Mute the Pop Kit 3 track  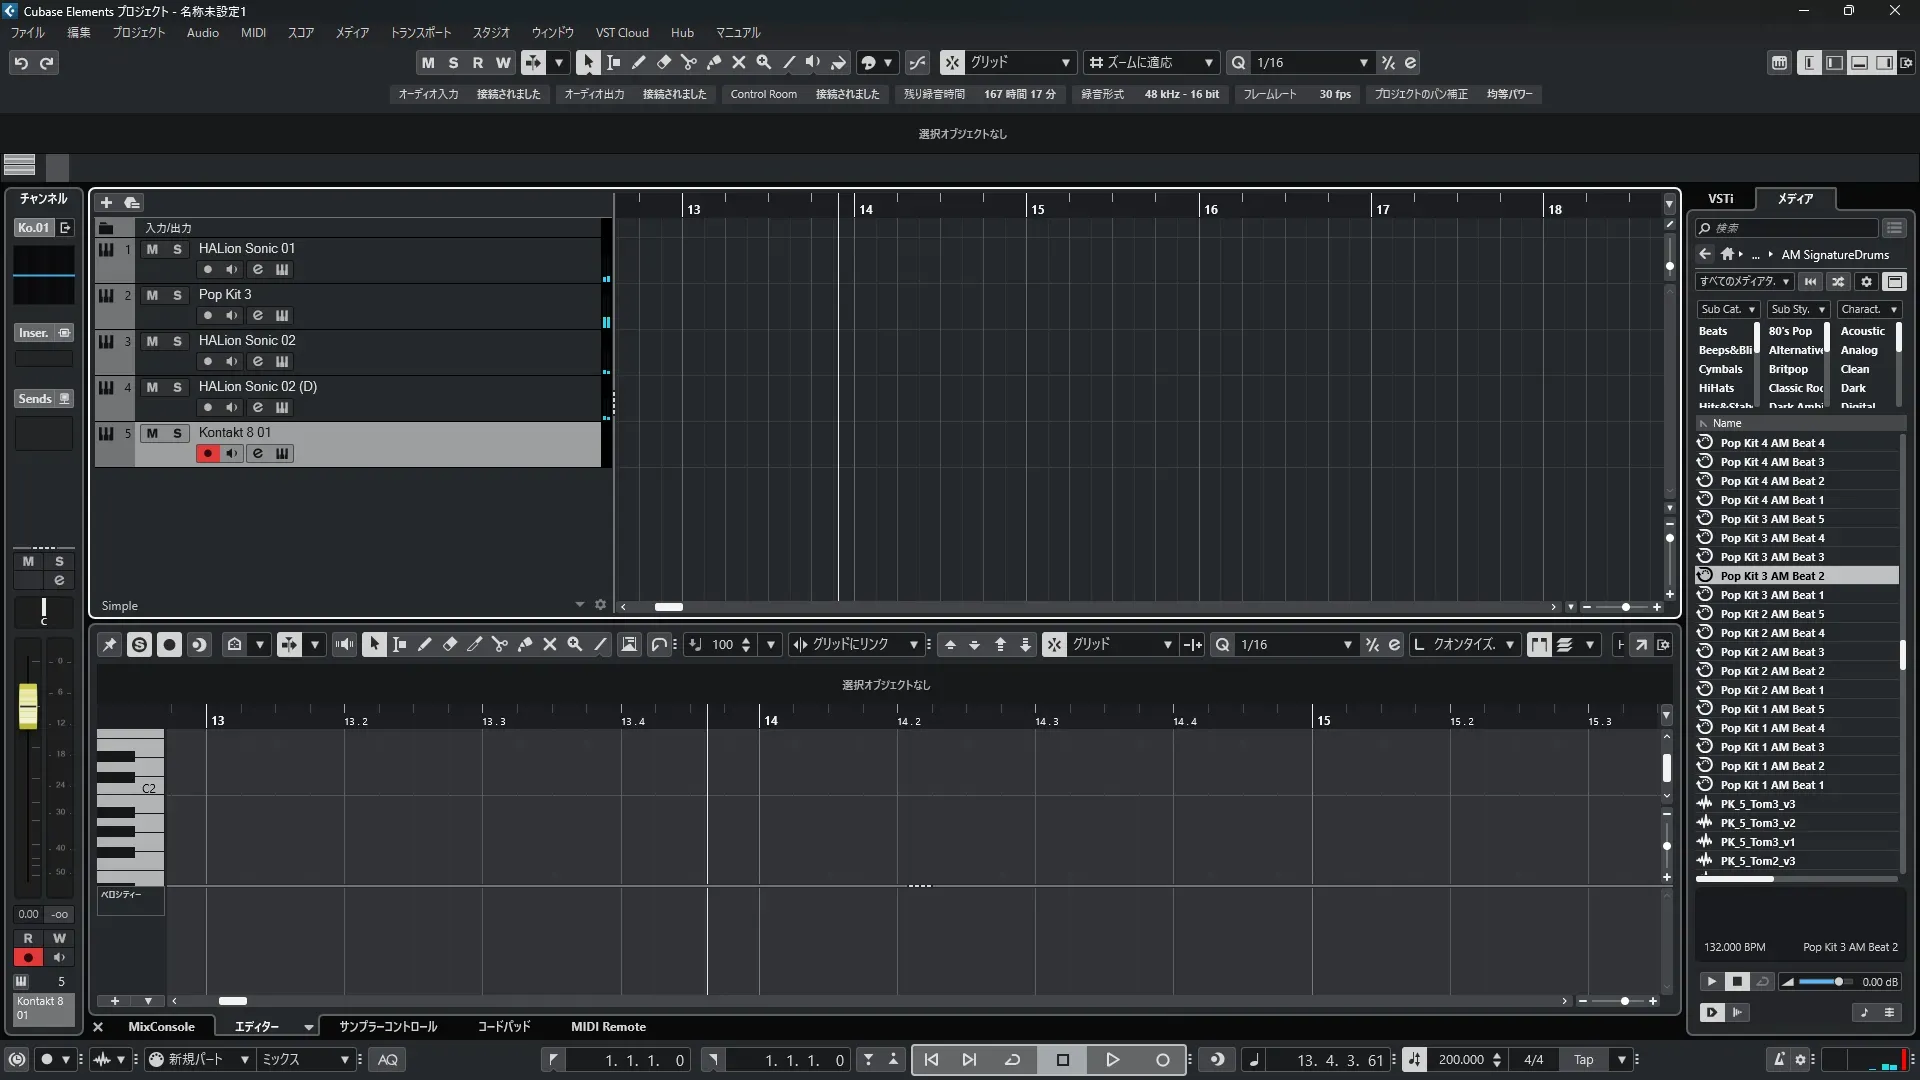coord(152,295)
